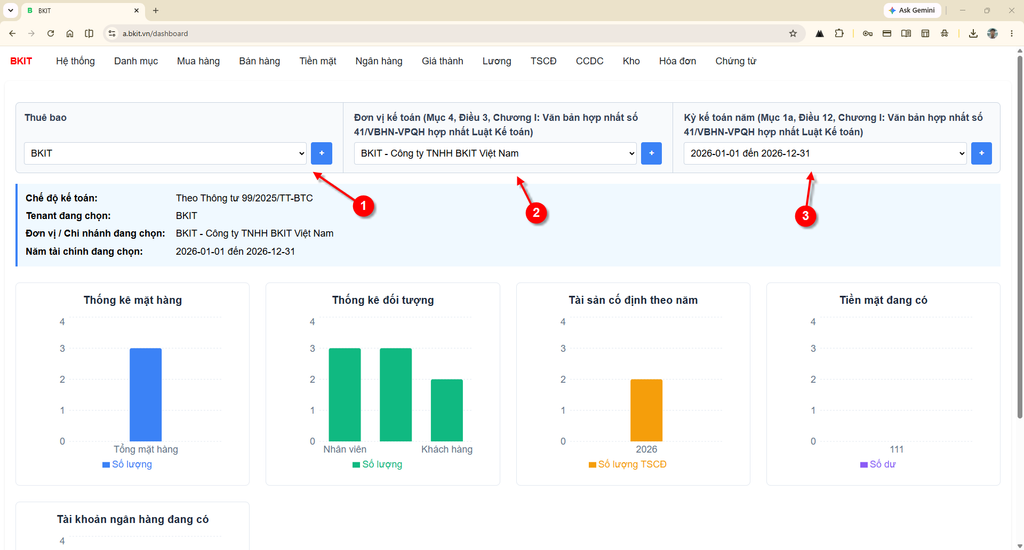1024x550 pixels.
Task: Open the browser profile avatar
Action: (993, 33)
